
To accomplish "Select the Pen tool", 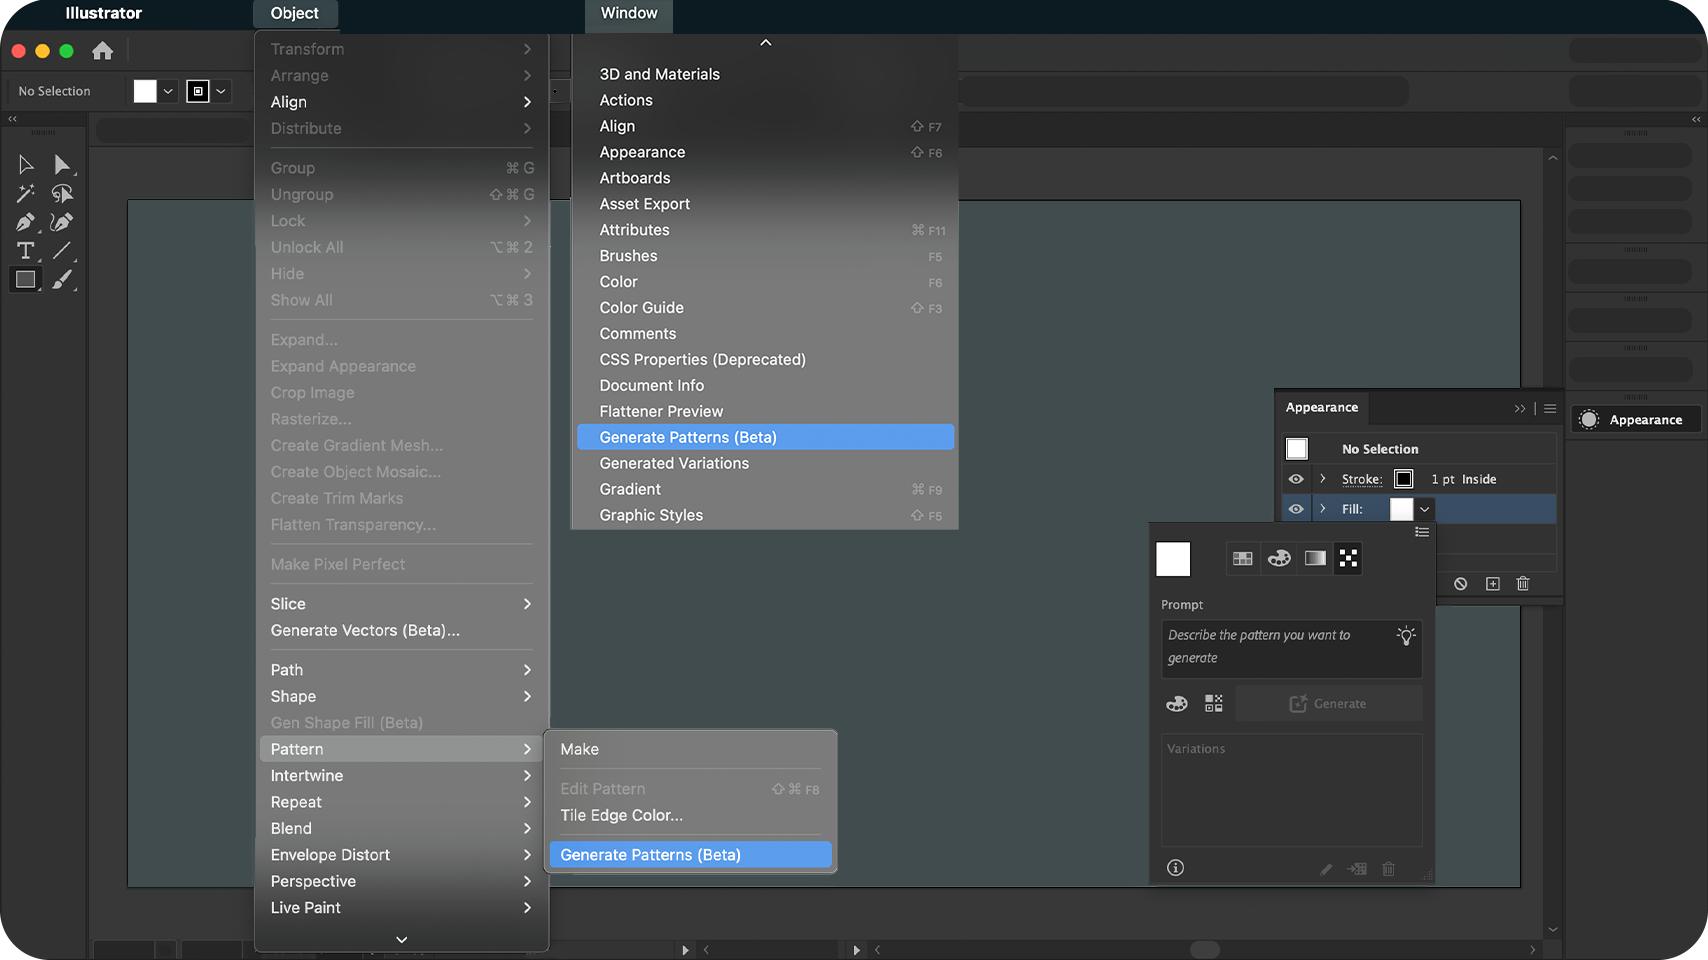I will pyautogui.click(x=25, y=222).
